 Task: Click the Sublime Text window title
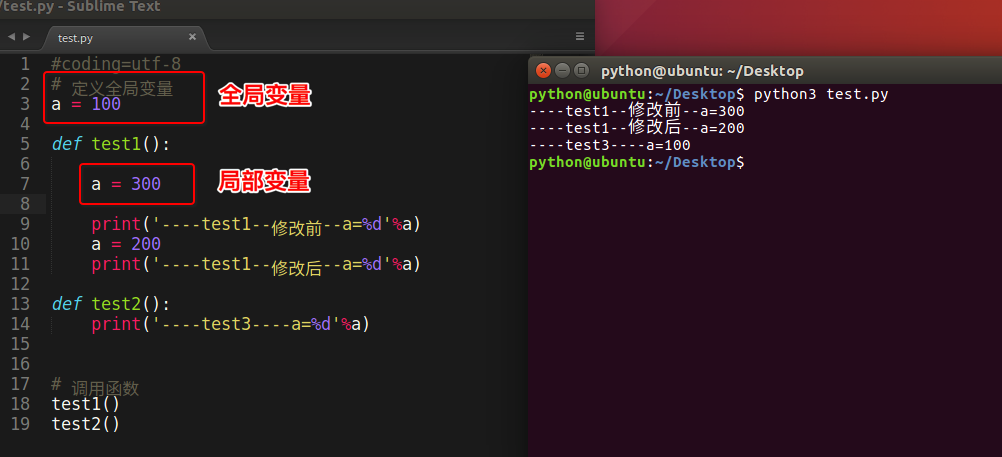click(81, 7)
